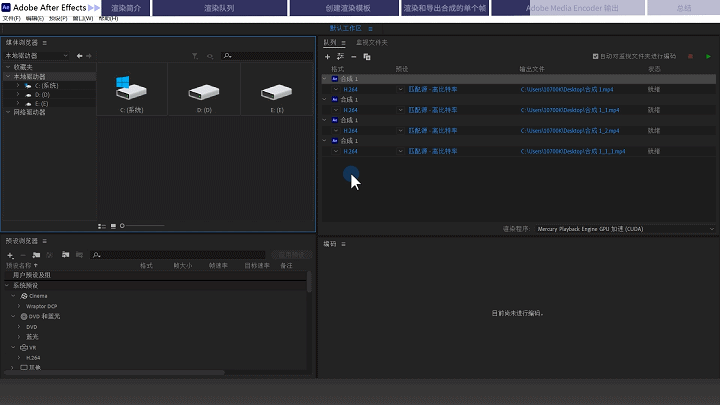This screenshot has height=405, width=720.
Task: Go forward in the Media Browser with the right arrow
Action: point(89,56)
